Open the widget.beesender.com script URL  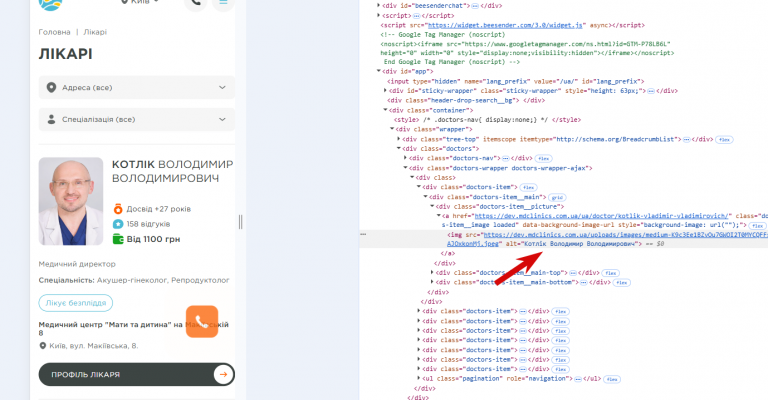(505, 25)
